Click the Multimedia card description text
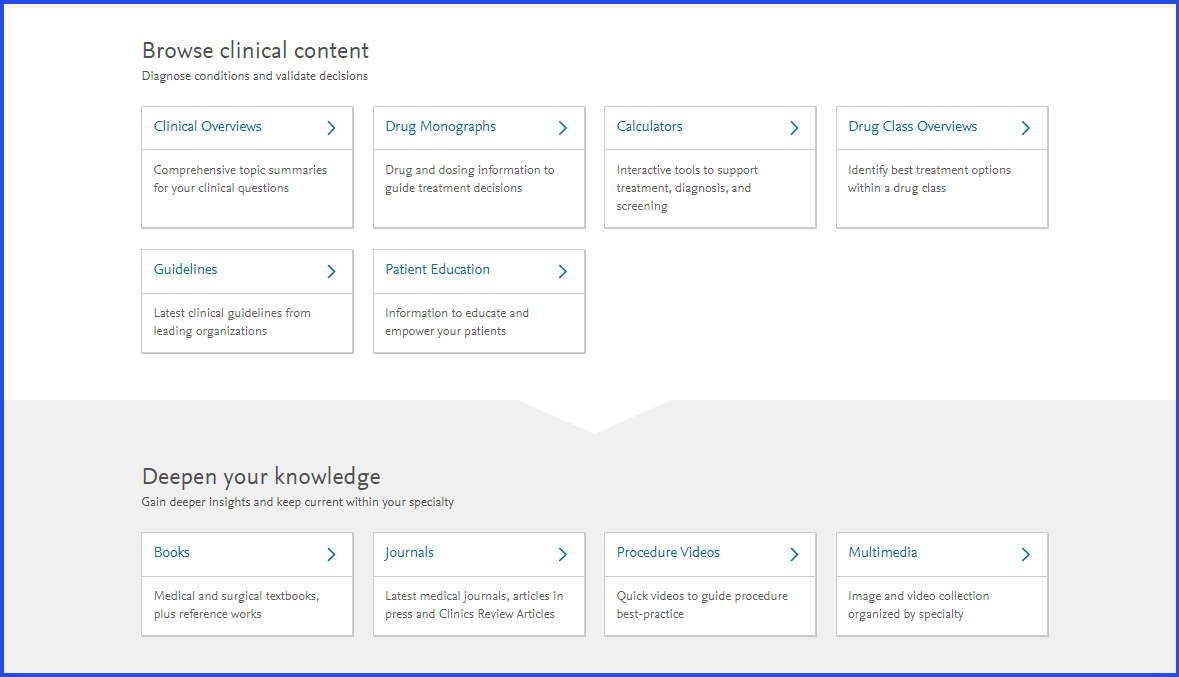The height and width of the screenshot is (677, 1179). (918, 605)
